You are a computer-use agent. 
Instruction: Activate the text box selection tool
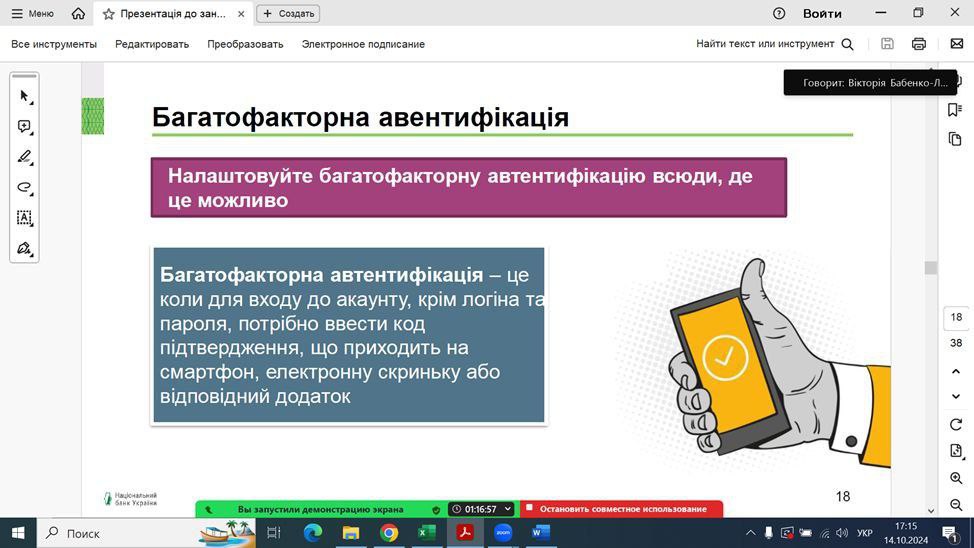[24, 217]
